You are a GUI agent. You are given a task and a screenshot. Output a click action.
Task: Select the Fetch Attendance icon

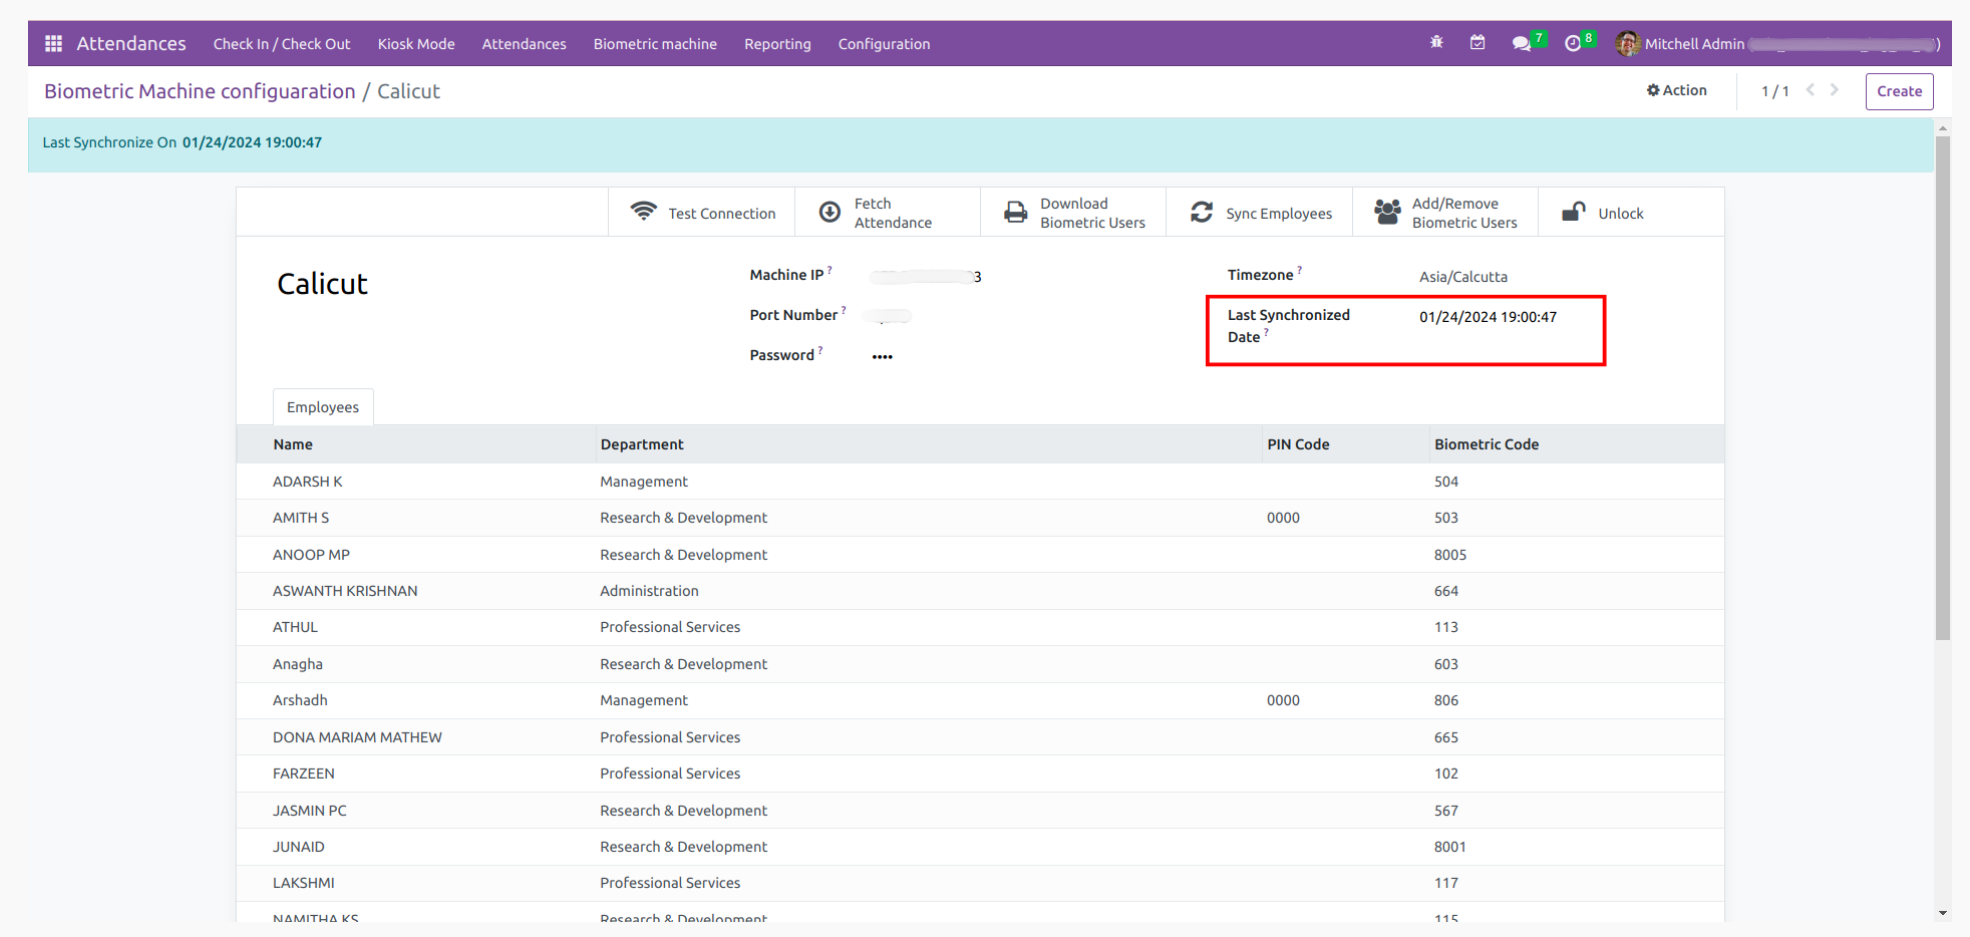pos(829,211)
